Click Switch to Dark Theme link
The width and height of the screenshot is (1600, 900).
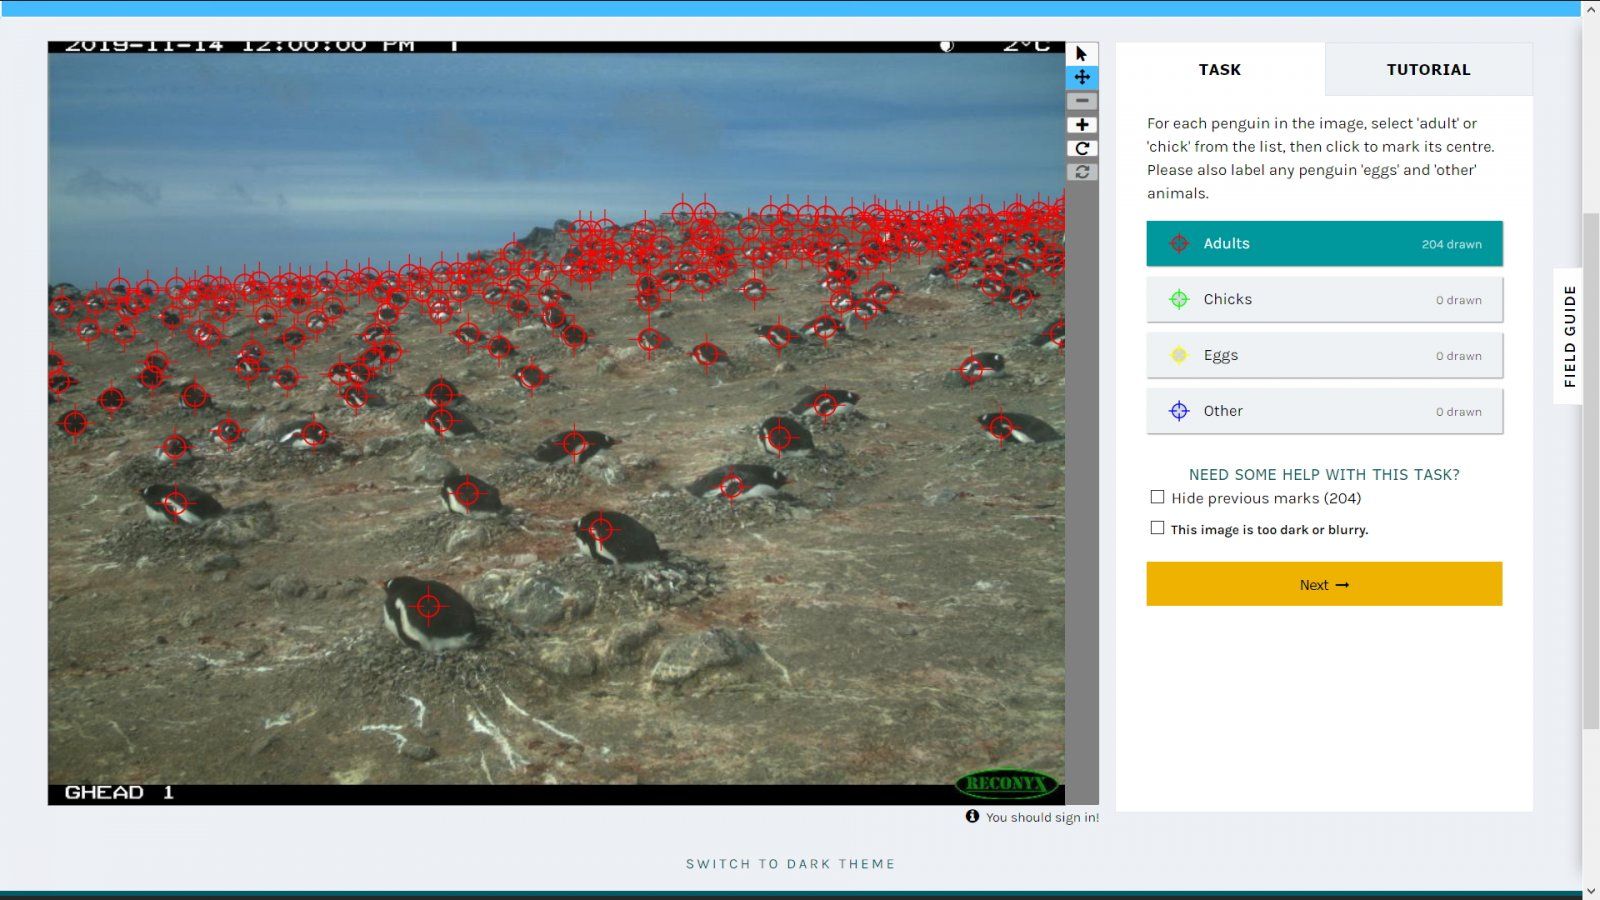(x=790, y=864)
